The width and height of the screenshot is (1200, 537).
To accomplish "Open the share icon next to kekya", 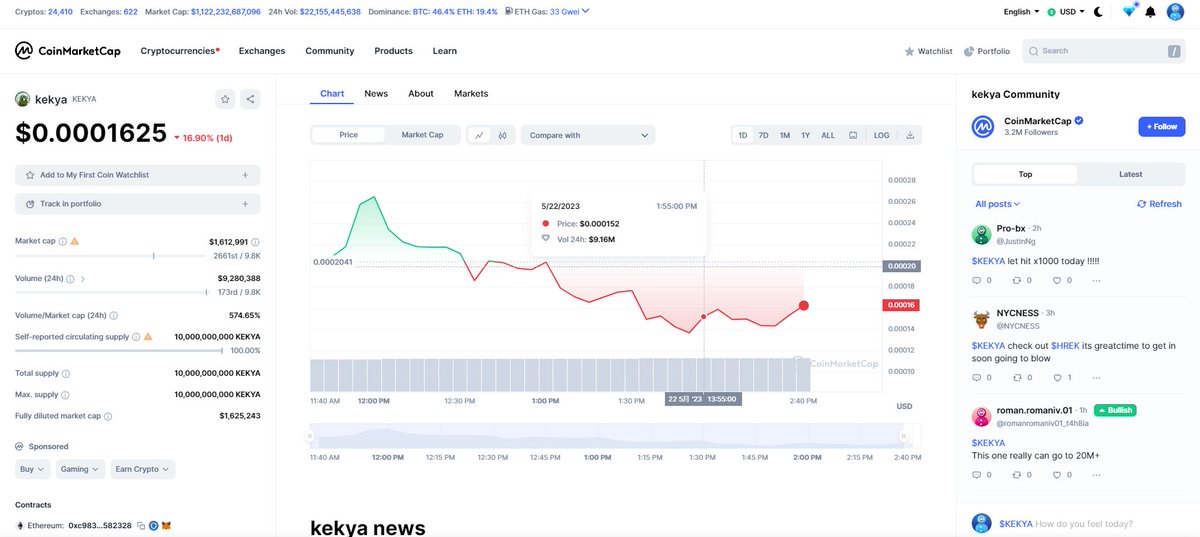I will pyautogui.click(x=250, y=99).
